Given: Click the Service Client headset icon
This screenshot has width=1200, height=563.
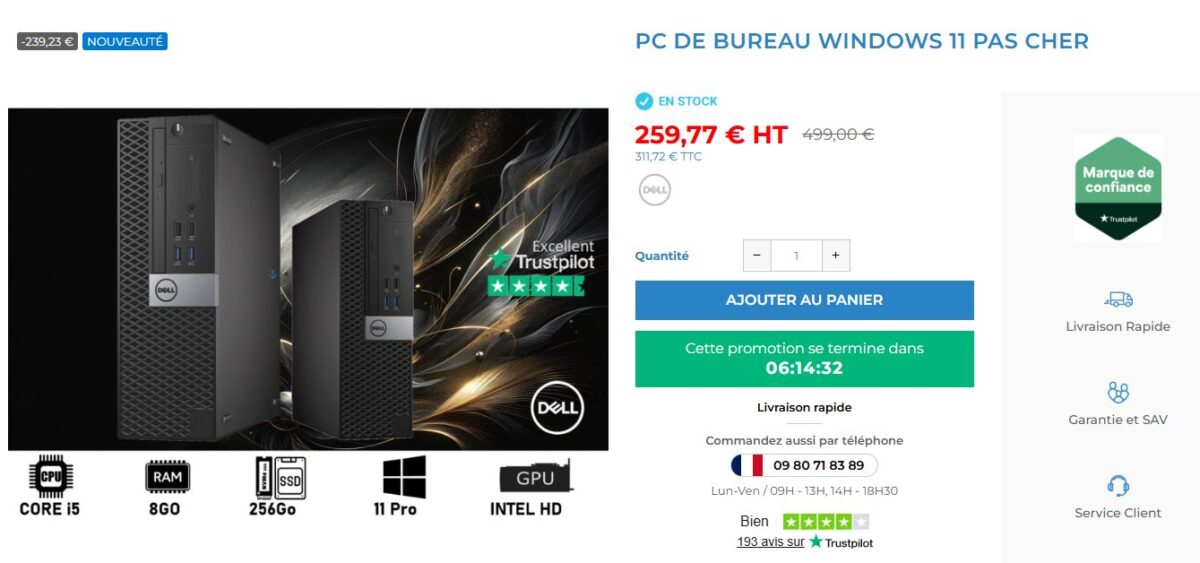Looking at the screenshot, I should (1118, 485).
